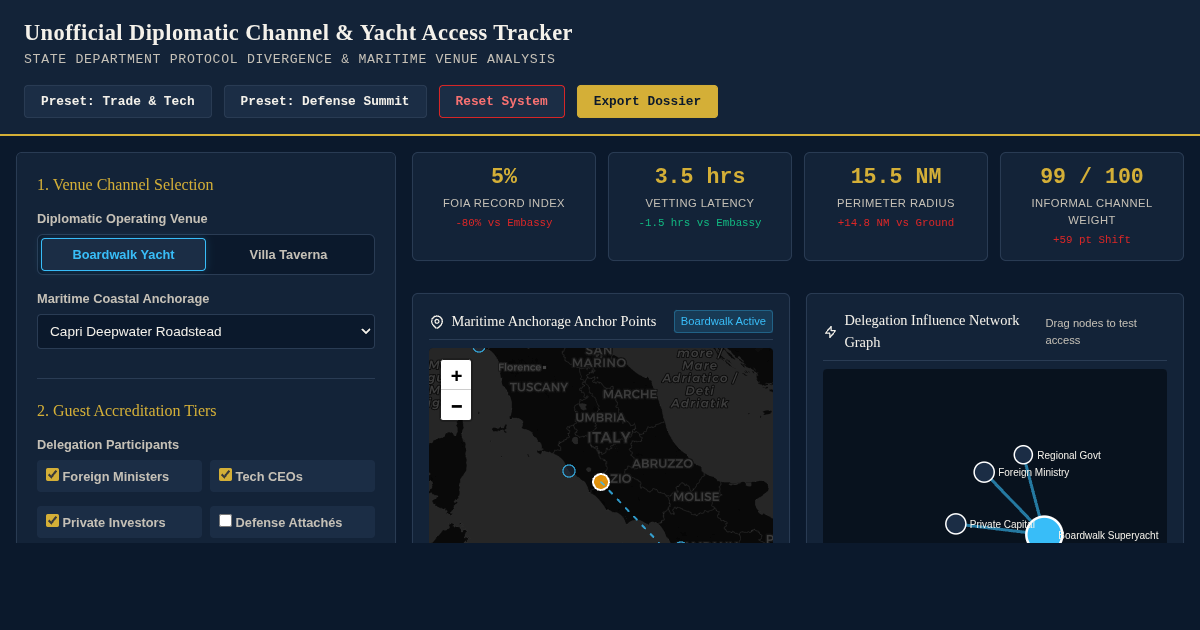
Task: Click the '-80% vs Embassy' text
Action: pos(504,223)
